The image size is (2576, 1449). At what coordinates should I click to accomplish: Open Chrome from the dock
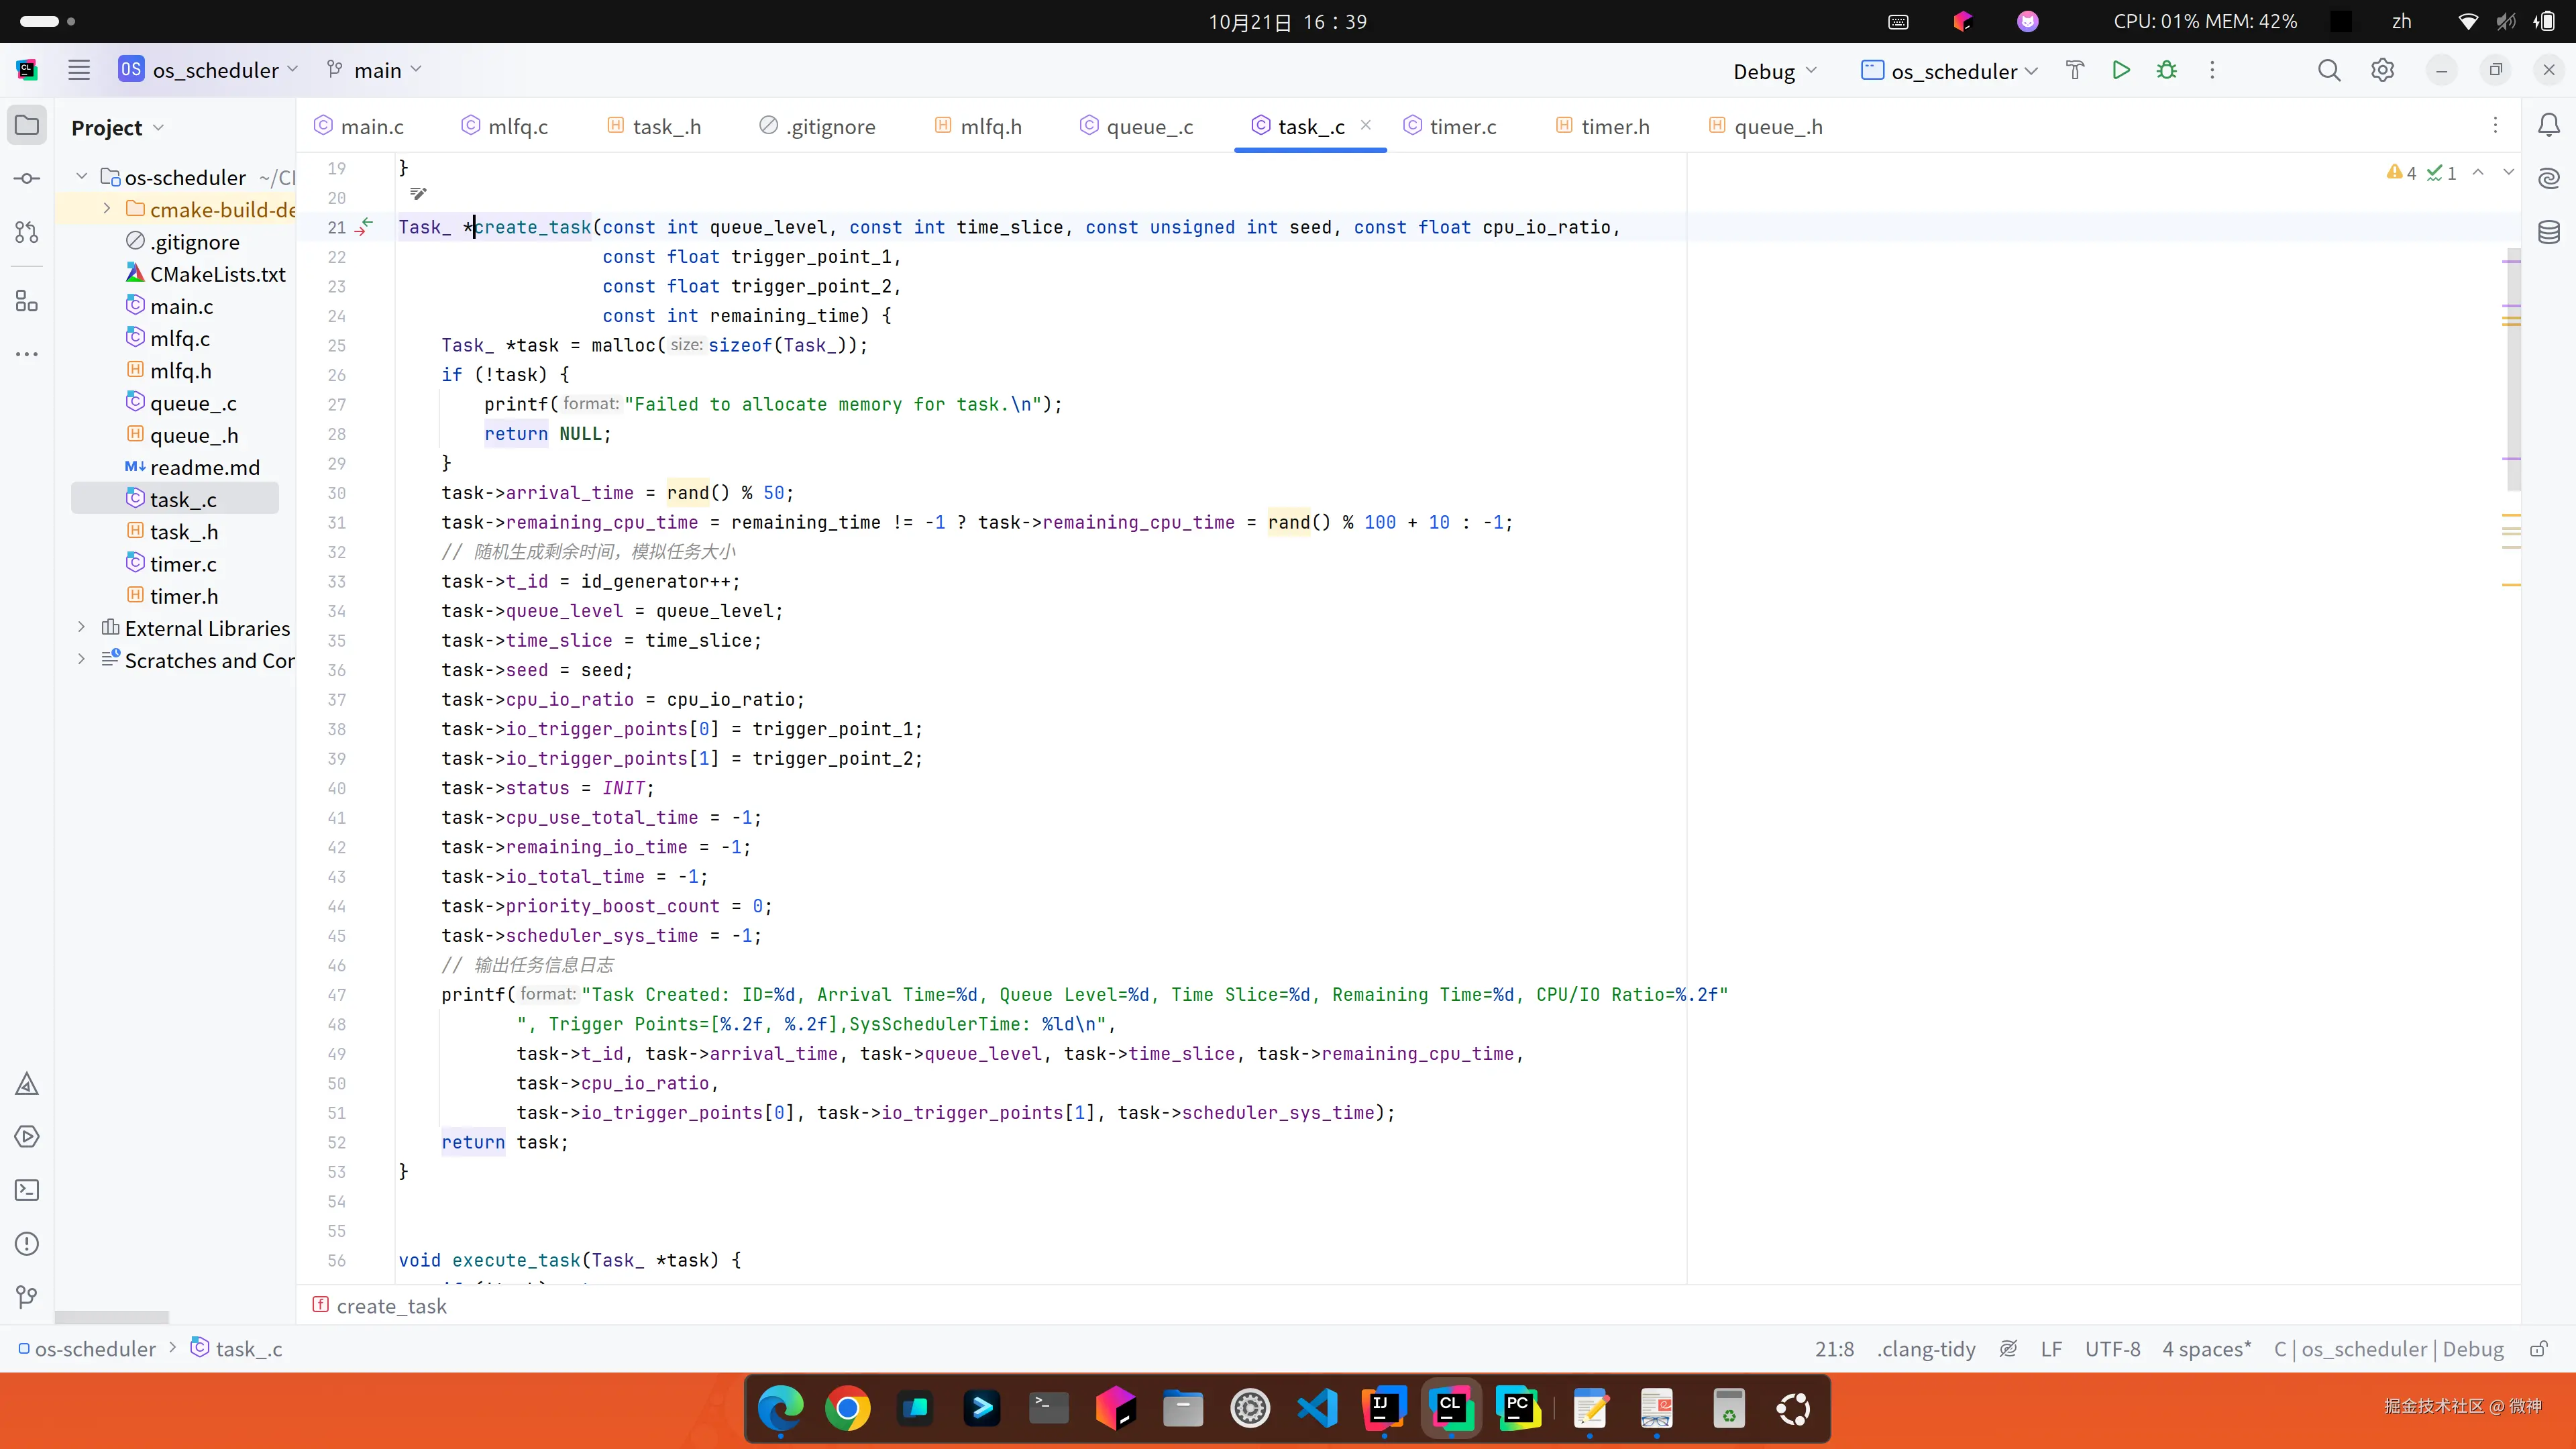pos(847,1408)
